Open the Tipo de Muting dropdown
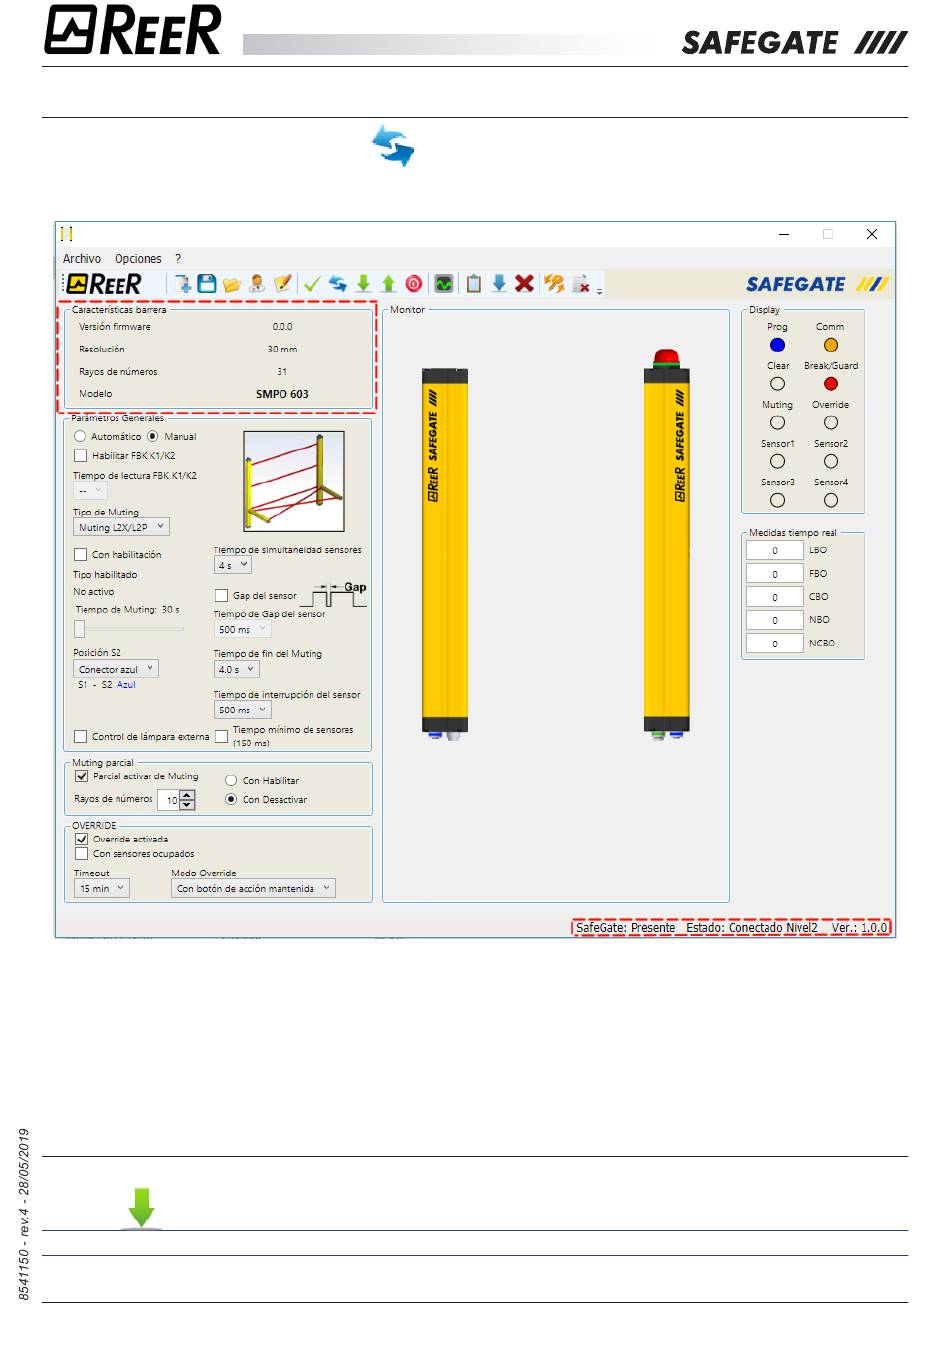The height and width of the screenshot is (1369, 950). [x=121, y=527]
